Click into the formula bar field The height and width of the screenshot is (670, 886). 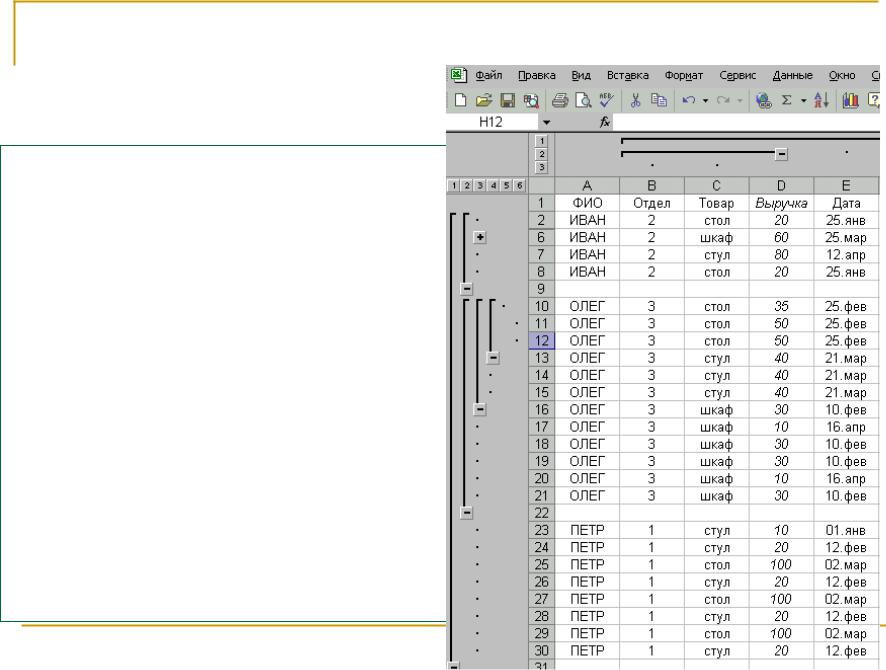click(746, 122)
